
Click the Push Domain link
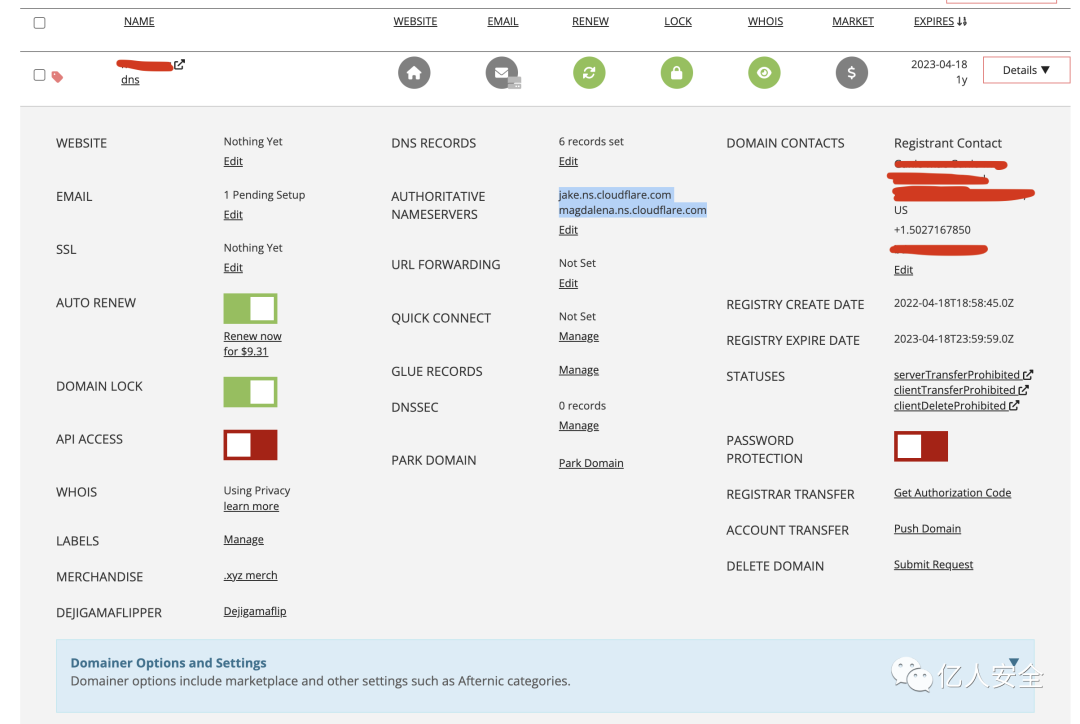click(x=927, y=528)
